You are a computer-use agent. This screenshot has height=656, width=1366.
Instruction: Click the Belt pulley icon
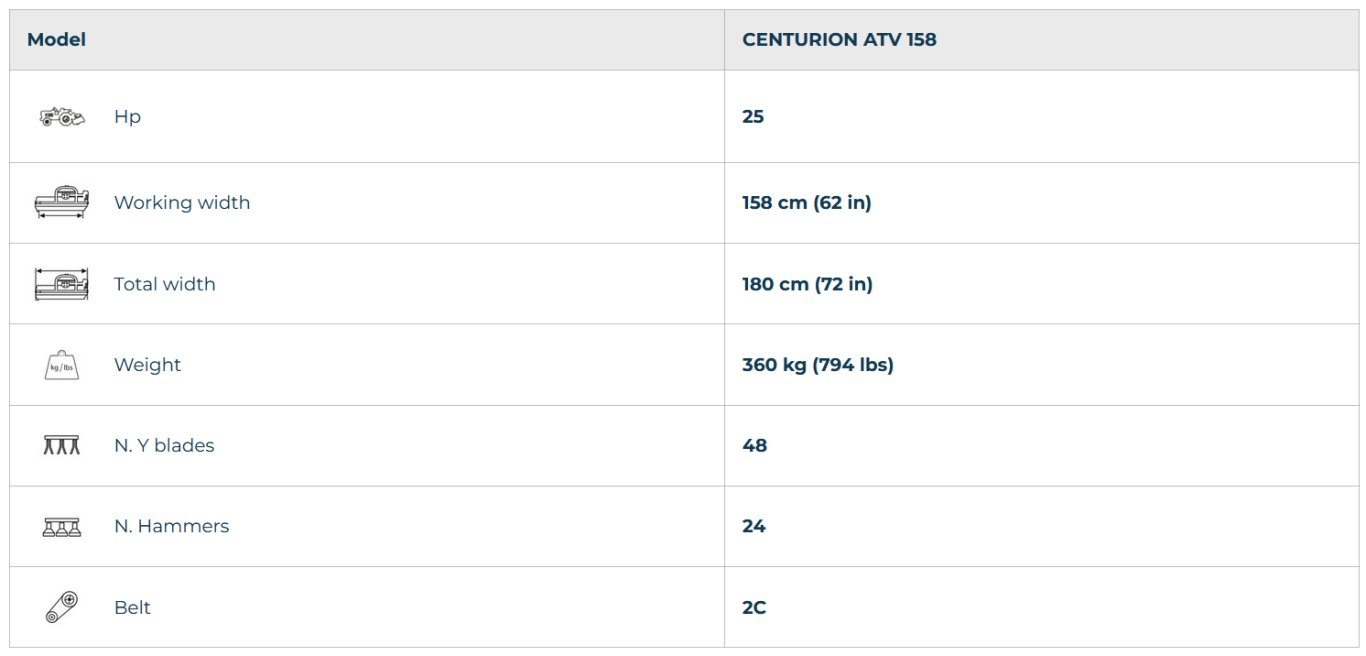(61, 607)
